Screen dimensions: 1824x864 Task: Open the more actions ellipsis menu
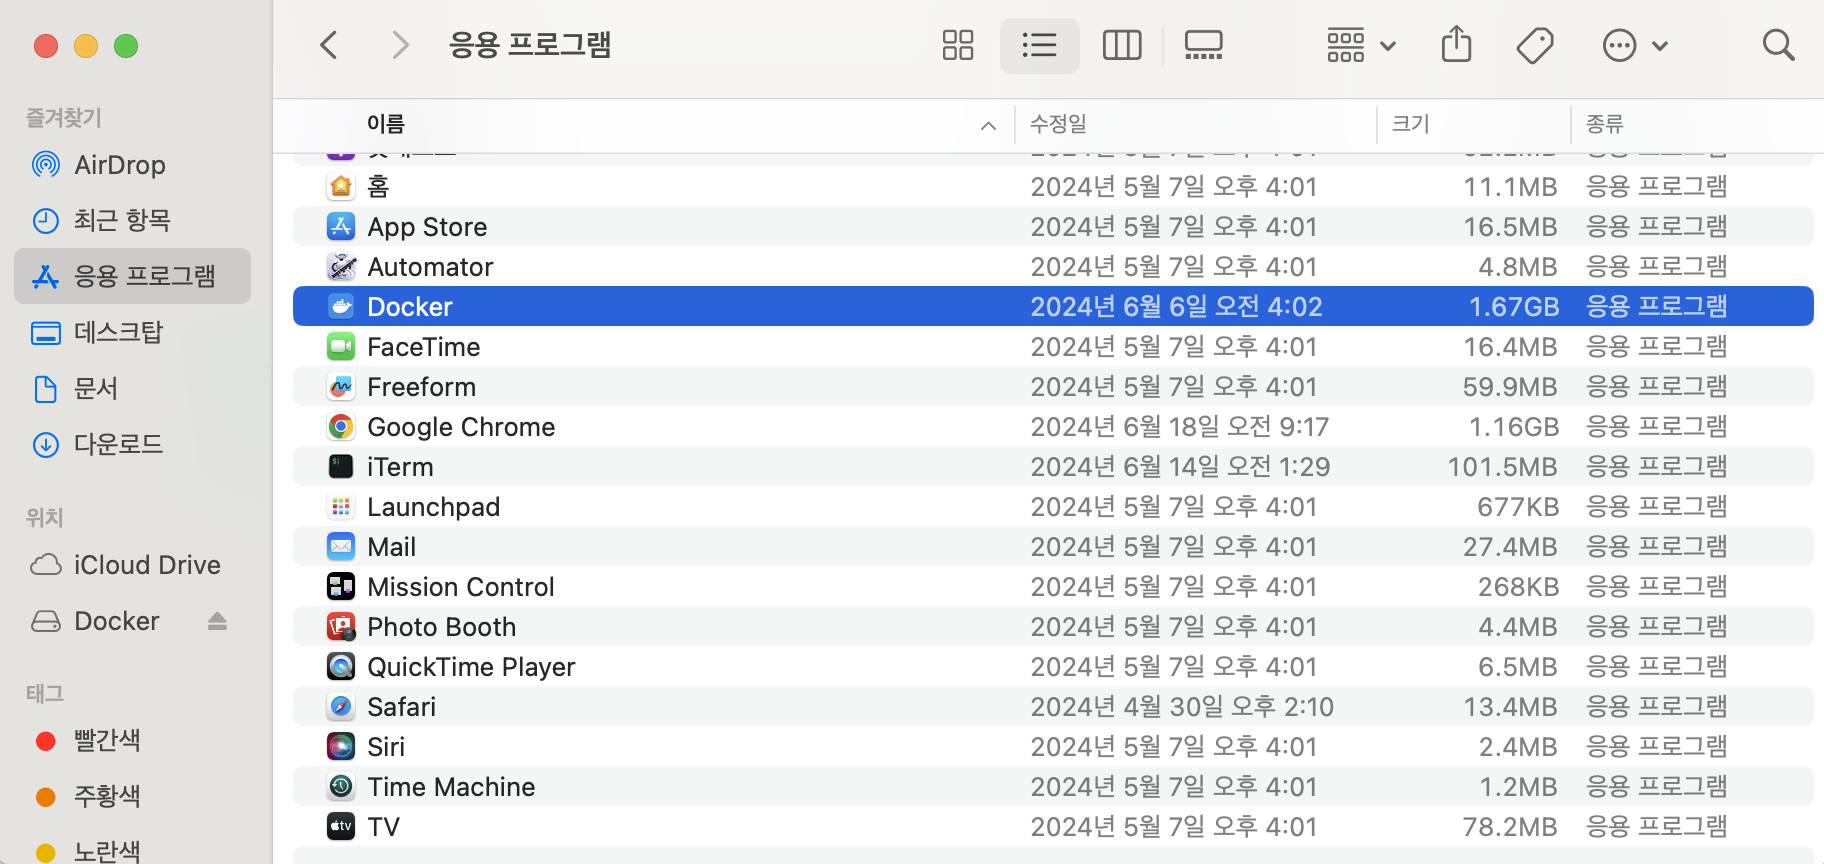(x=1635, y=45)
